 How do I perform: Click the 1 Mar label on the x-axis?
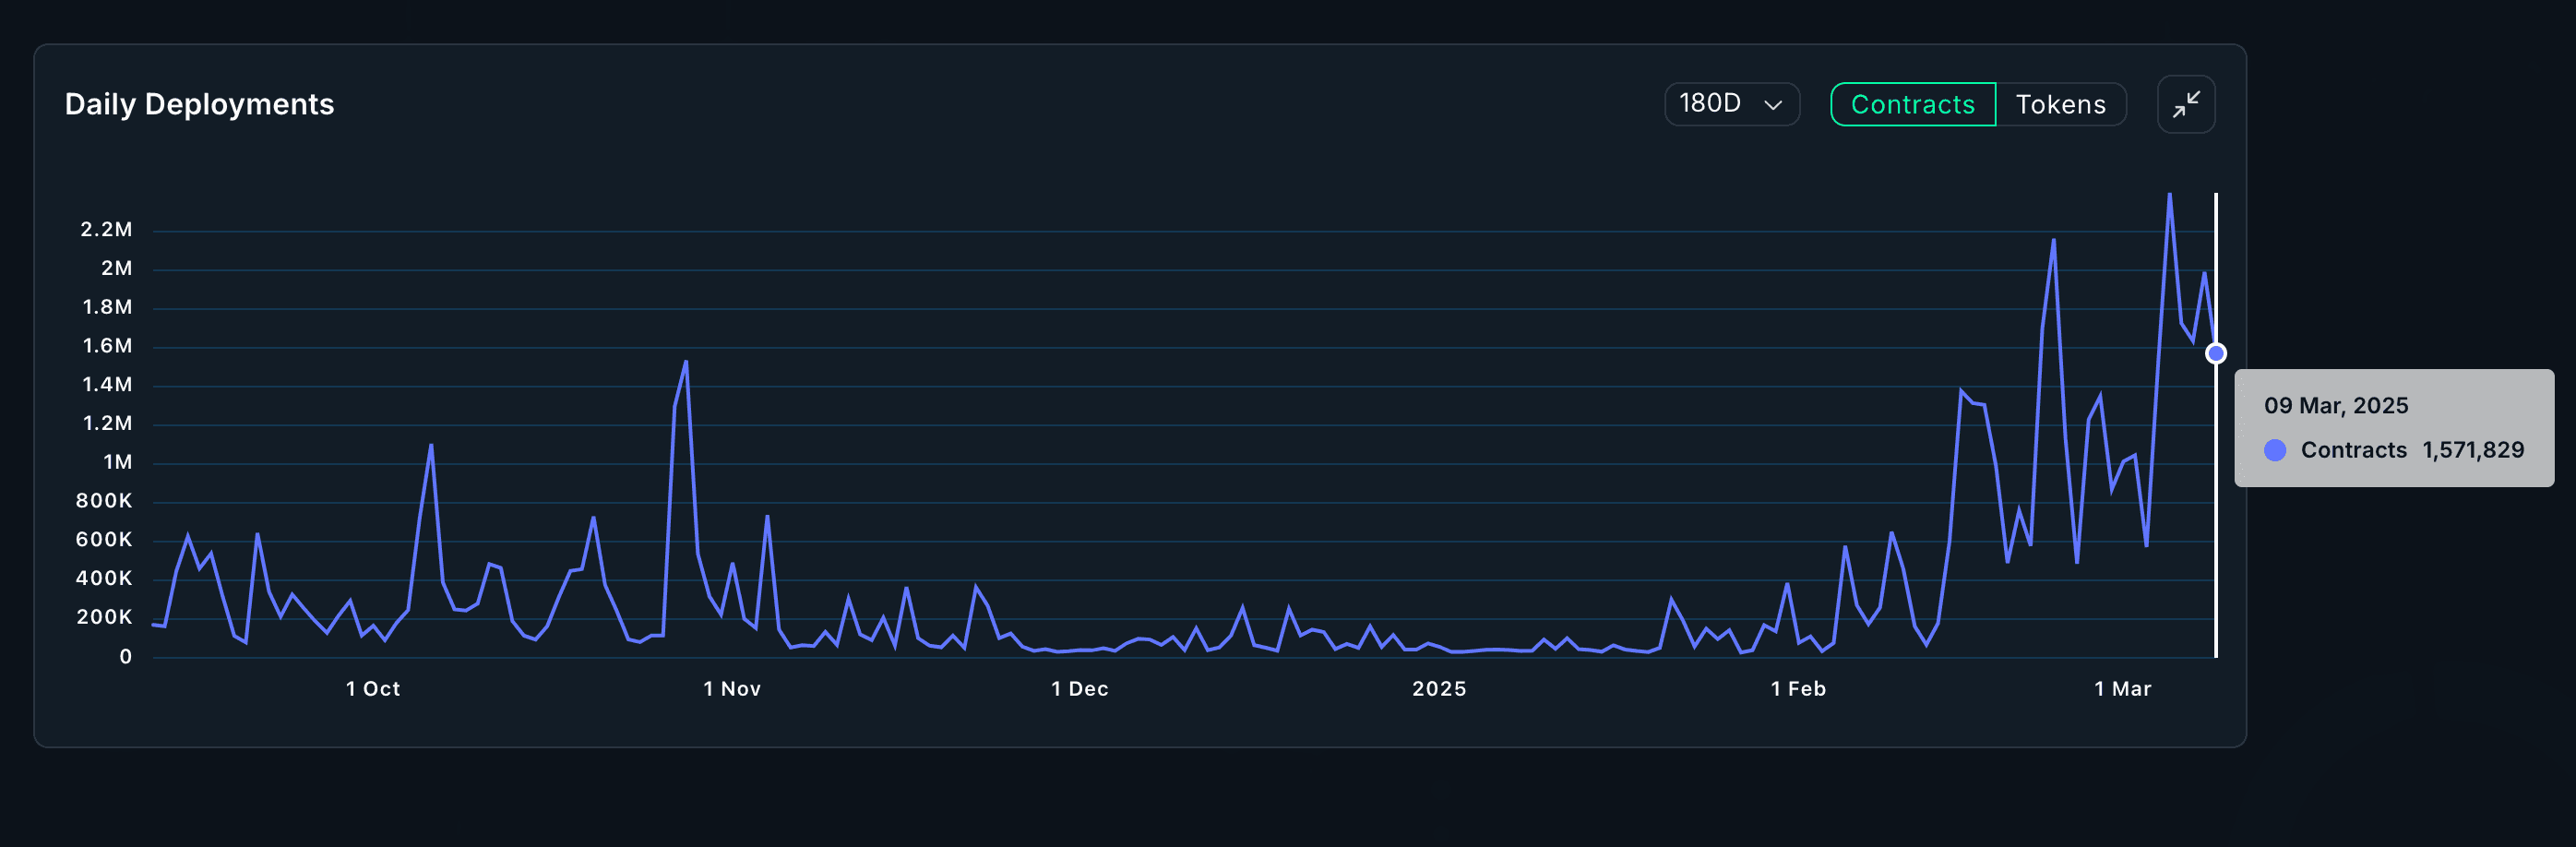click(2122, 689)
